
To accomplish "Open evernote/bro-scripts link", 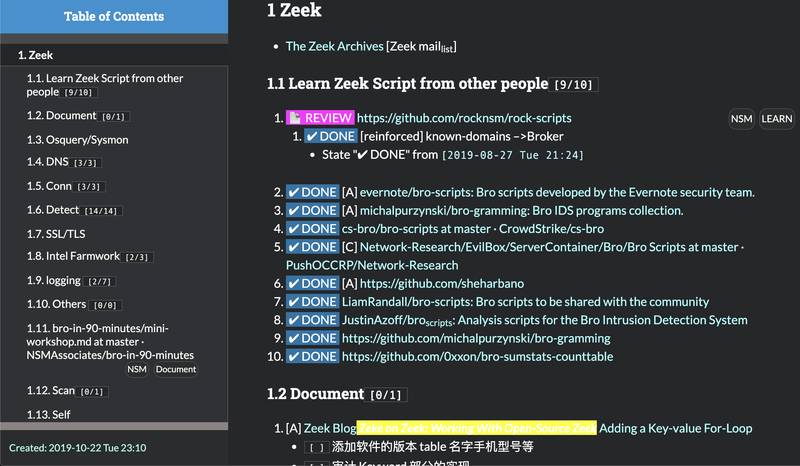I will (557, 192).
